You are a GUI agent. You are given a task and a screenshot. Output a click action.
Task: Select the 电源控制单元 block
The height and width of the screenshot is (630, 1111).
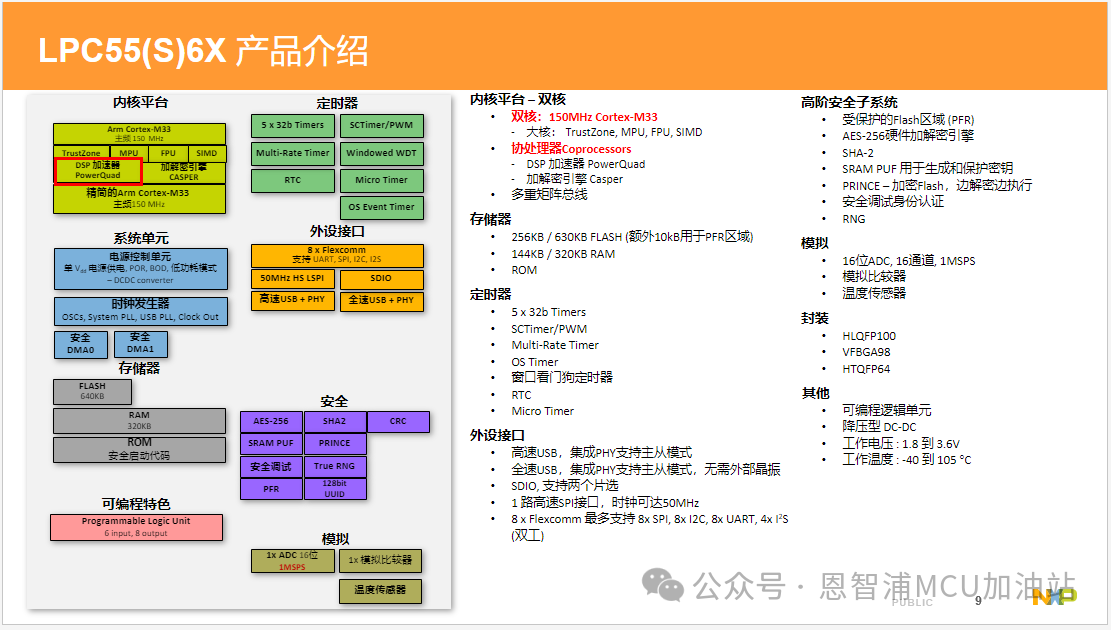click(x=141, y=269)
